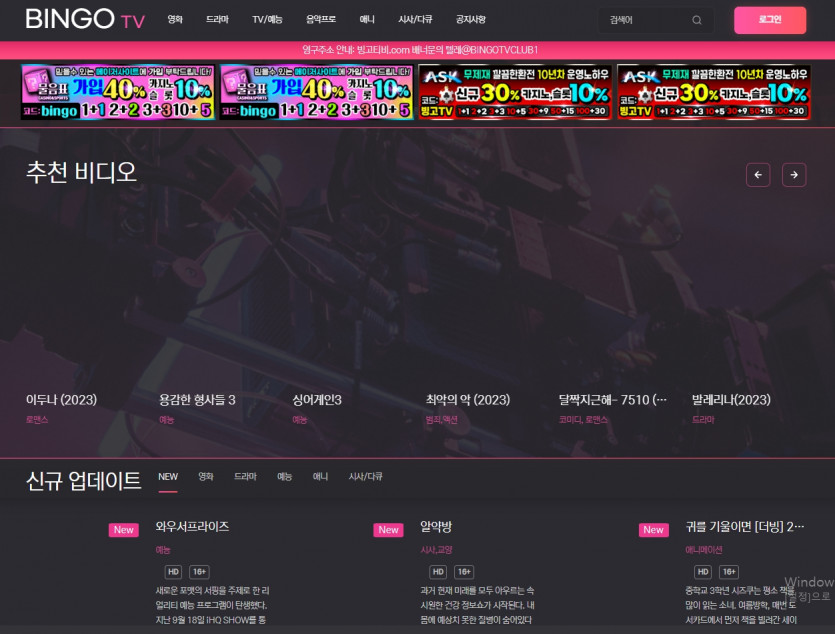The width and height of the screenshot is (835, 634).
Task: Open the 영화 menu in top navigation
Action: (175, 20)
